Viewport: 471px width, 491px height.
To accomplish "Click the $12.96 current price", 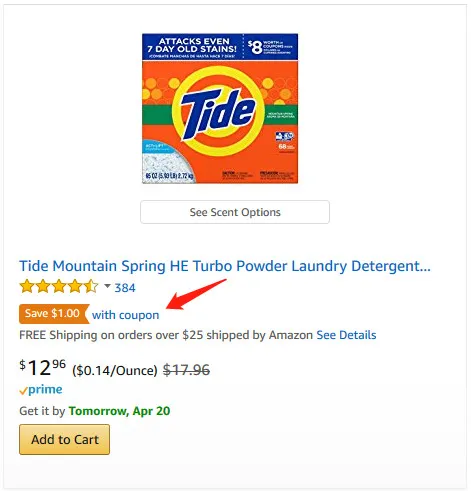I will click(x=42, y=368).
